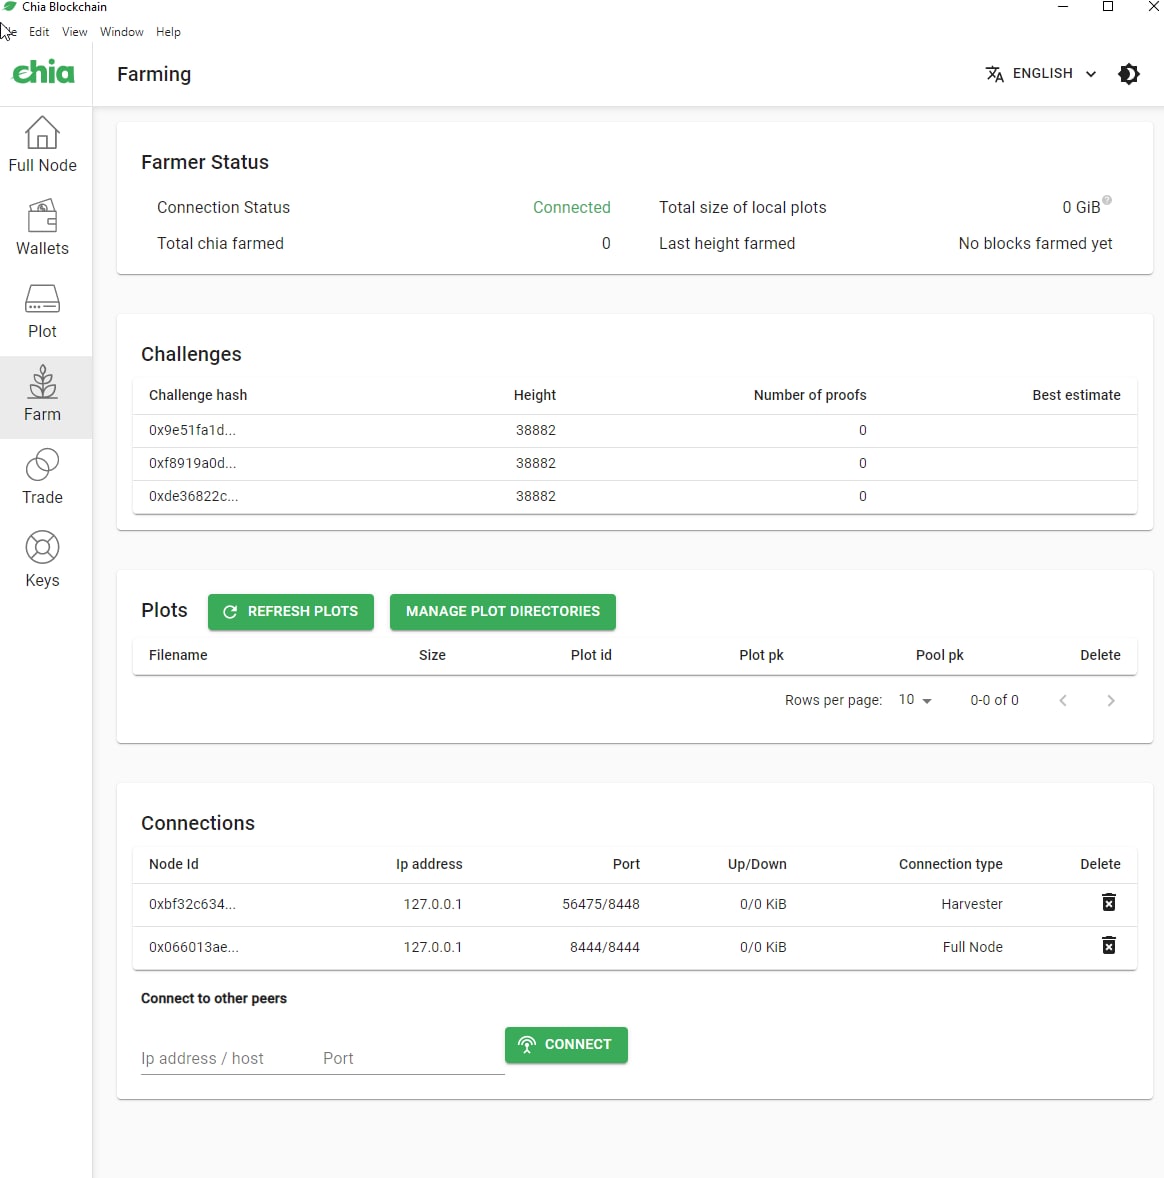
Task: Click the Connected status text
Action: [x=571, y=207]
